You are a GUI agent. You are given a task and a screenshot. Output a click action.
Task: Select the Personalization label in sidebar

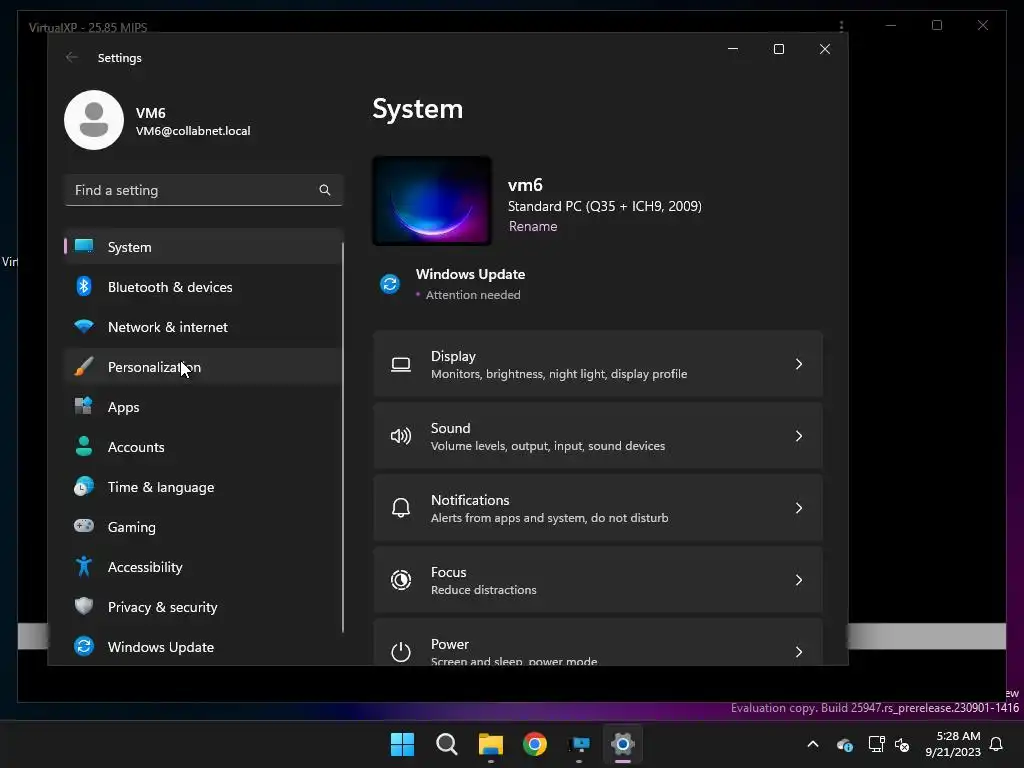154,367
